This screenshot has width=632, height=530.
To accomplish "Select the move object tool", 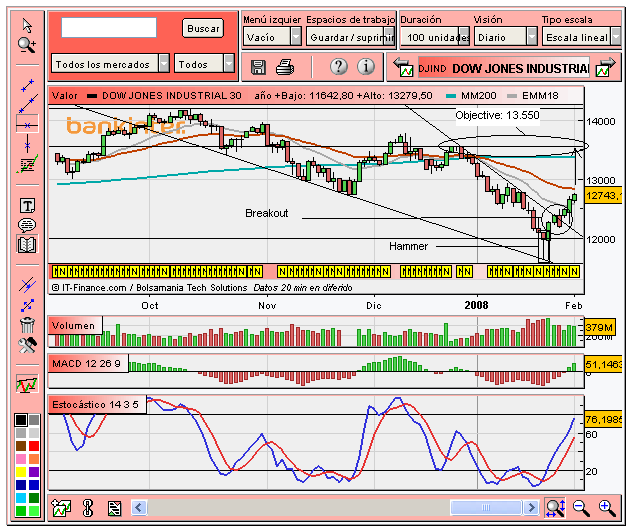I will click(27, 306).
